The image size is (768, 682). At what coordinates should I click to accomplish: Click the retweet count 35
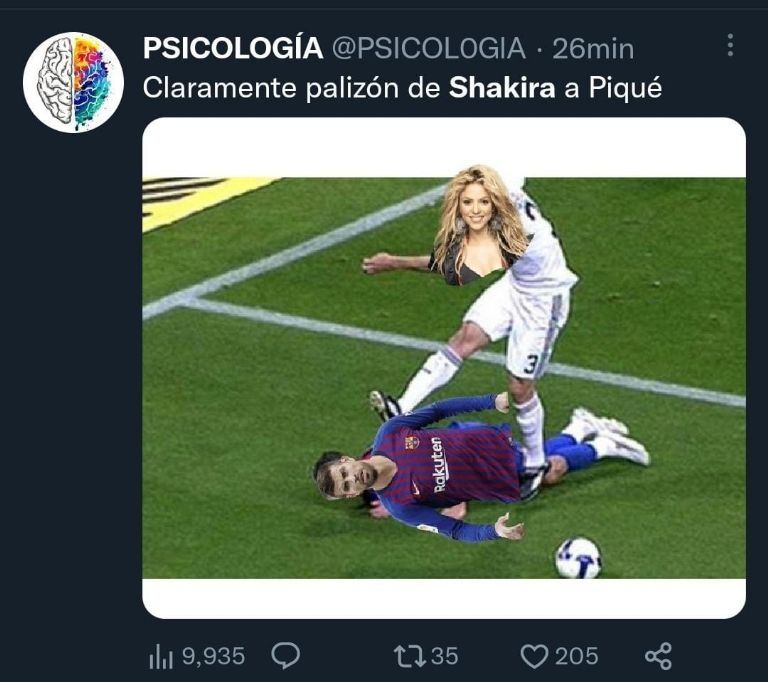(444, 656)
